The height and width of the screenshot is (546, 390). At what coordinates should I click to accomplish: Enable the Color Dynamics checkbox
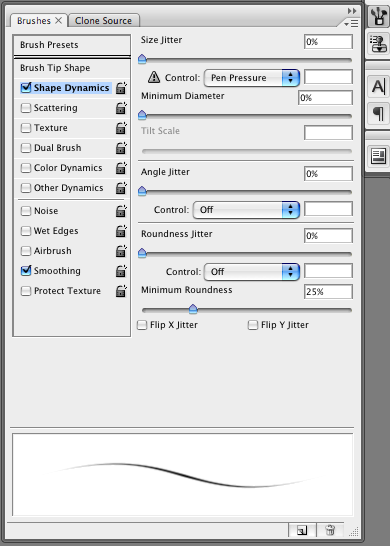click(x=26, y=168)
